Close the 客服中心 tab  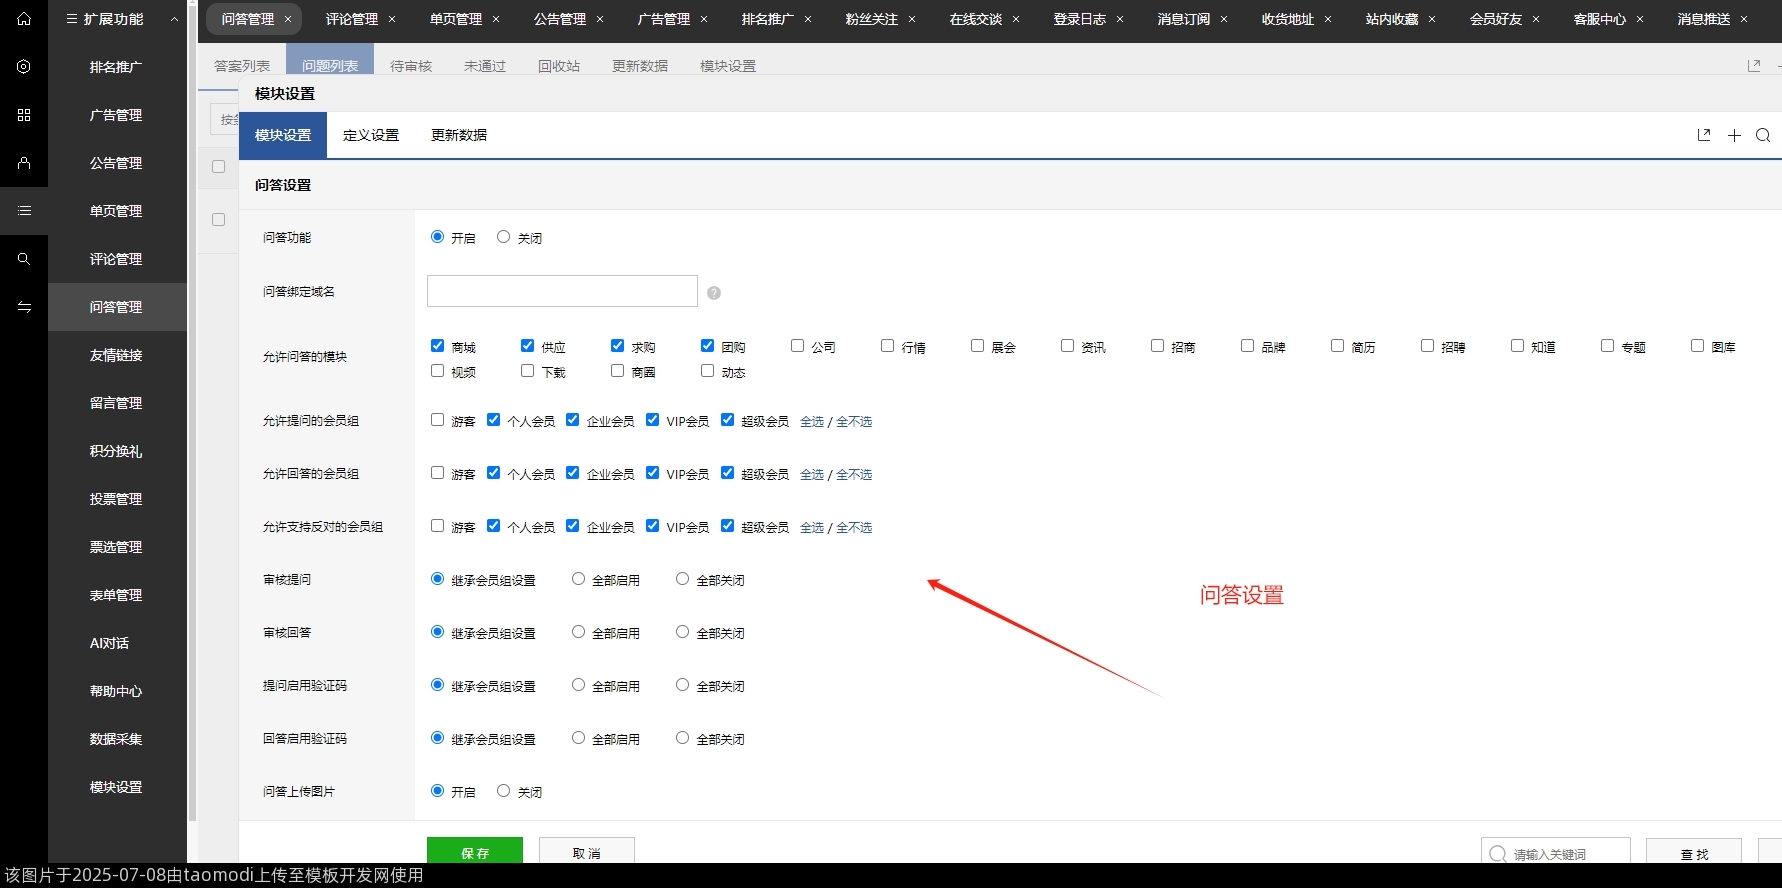point(1640,19)
